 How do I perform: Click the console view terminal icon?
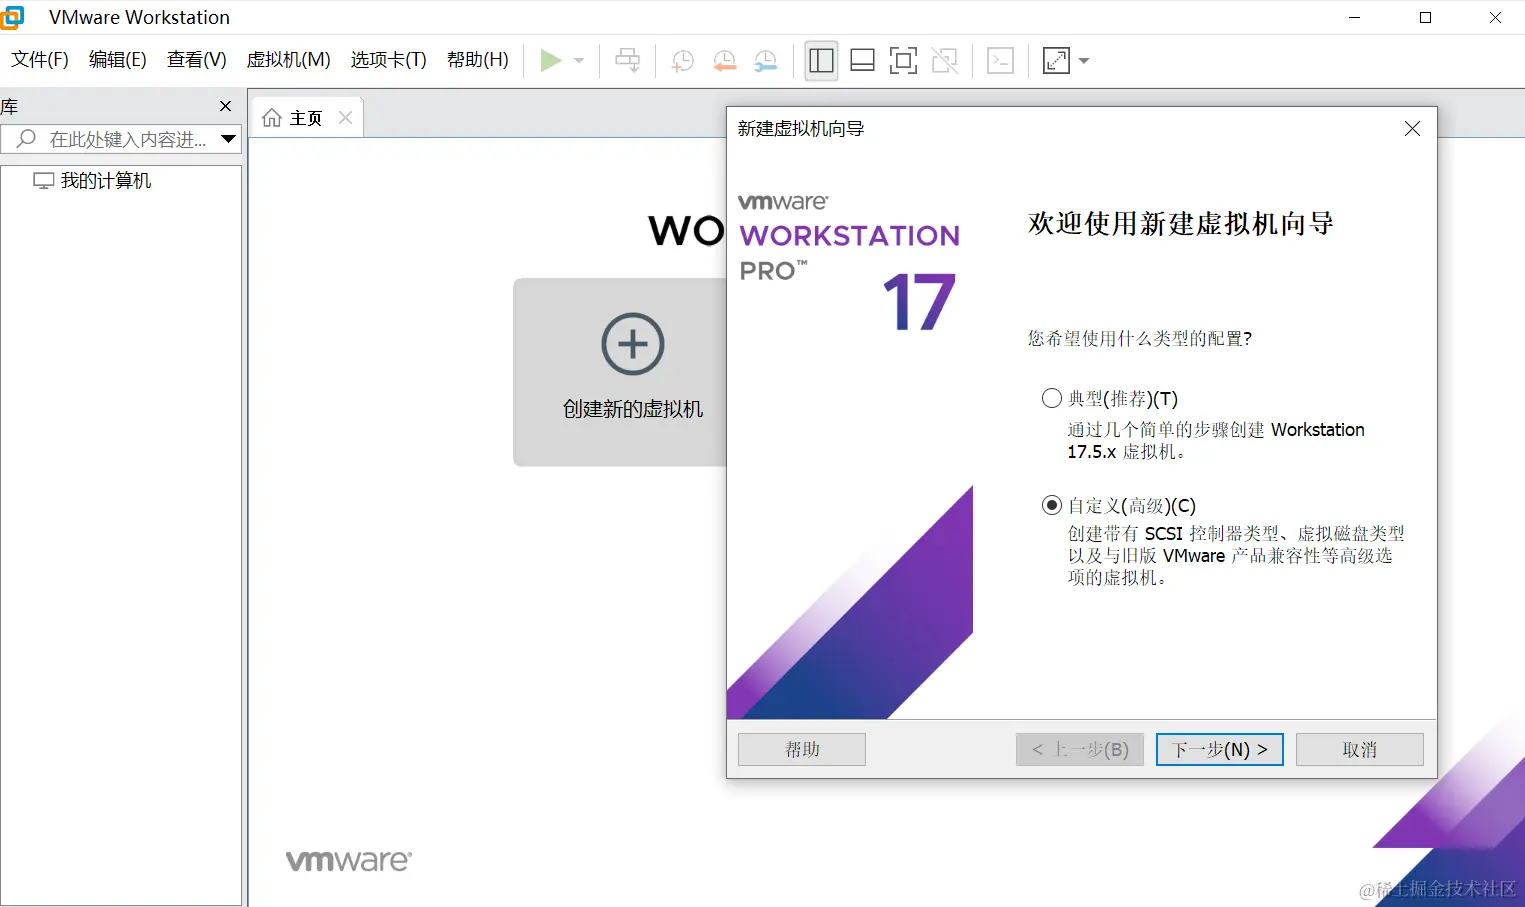click(x=1000, y=60)
